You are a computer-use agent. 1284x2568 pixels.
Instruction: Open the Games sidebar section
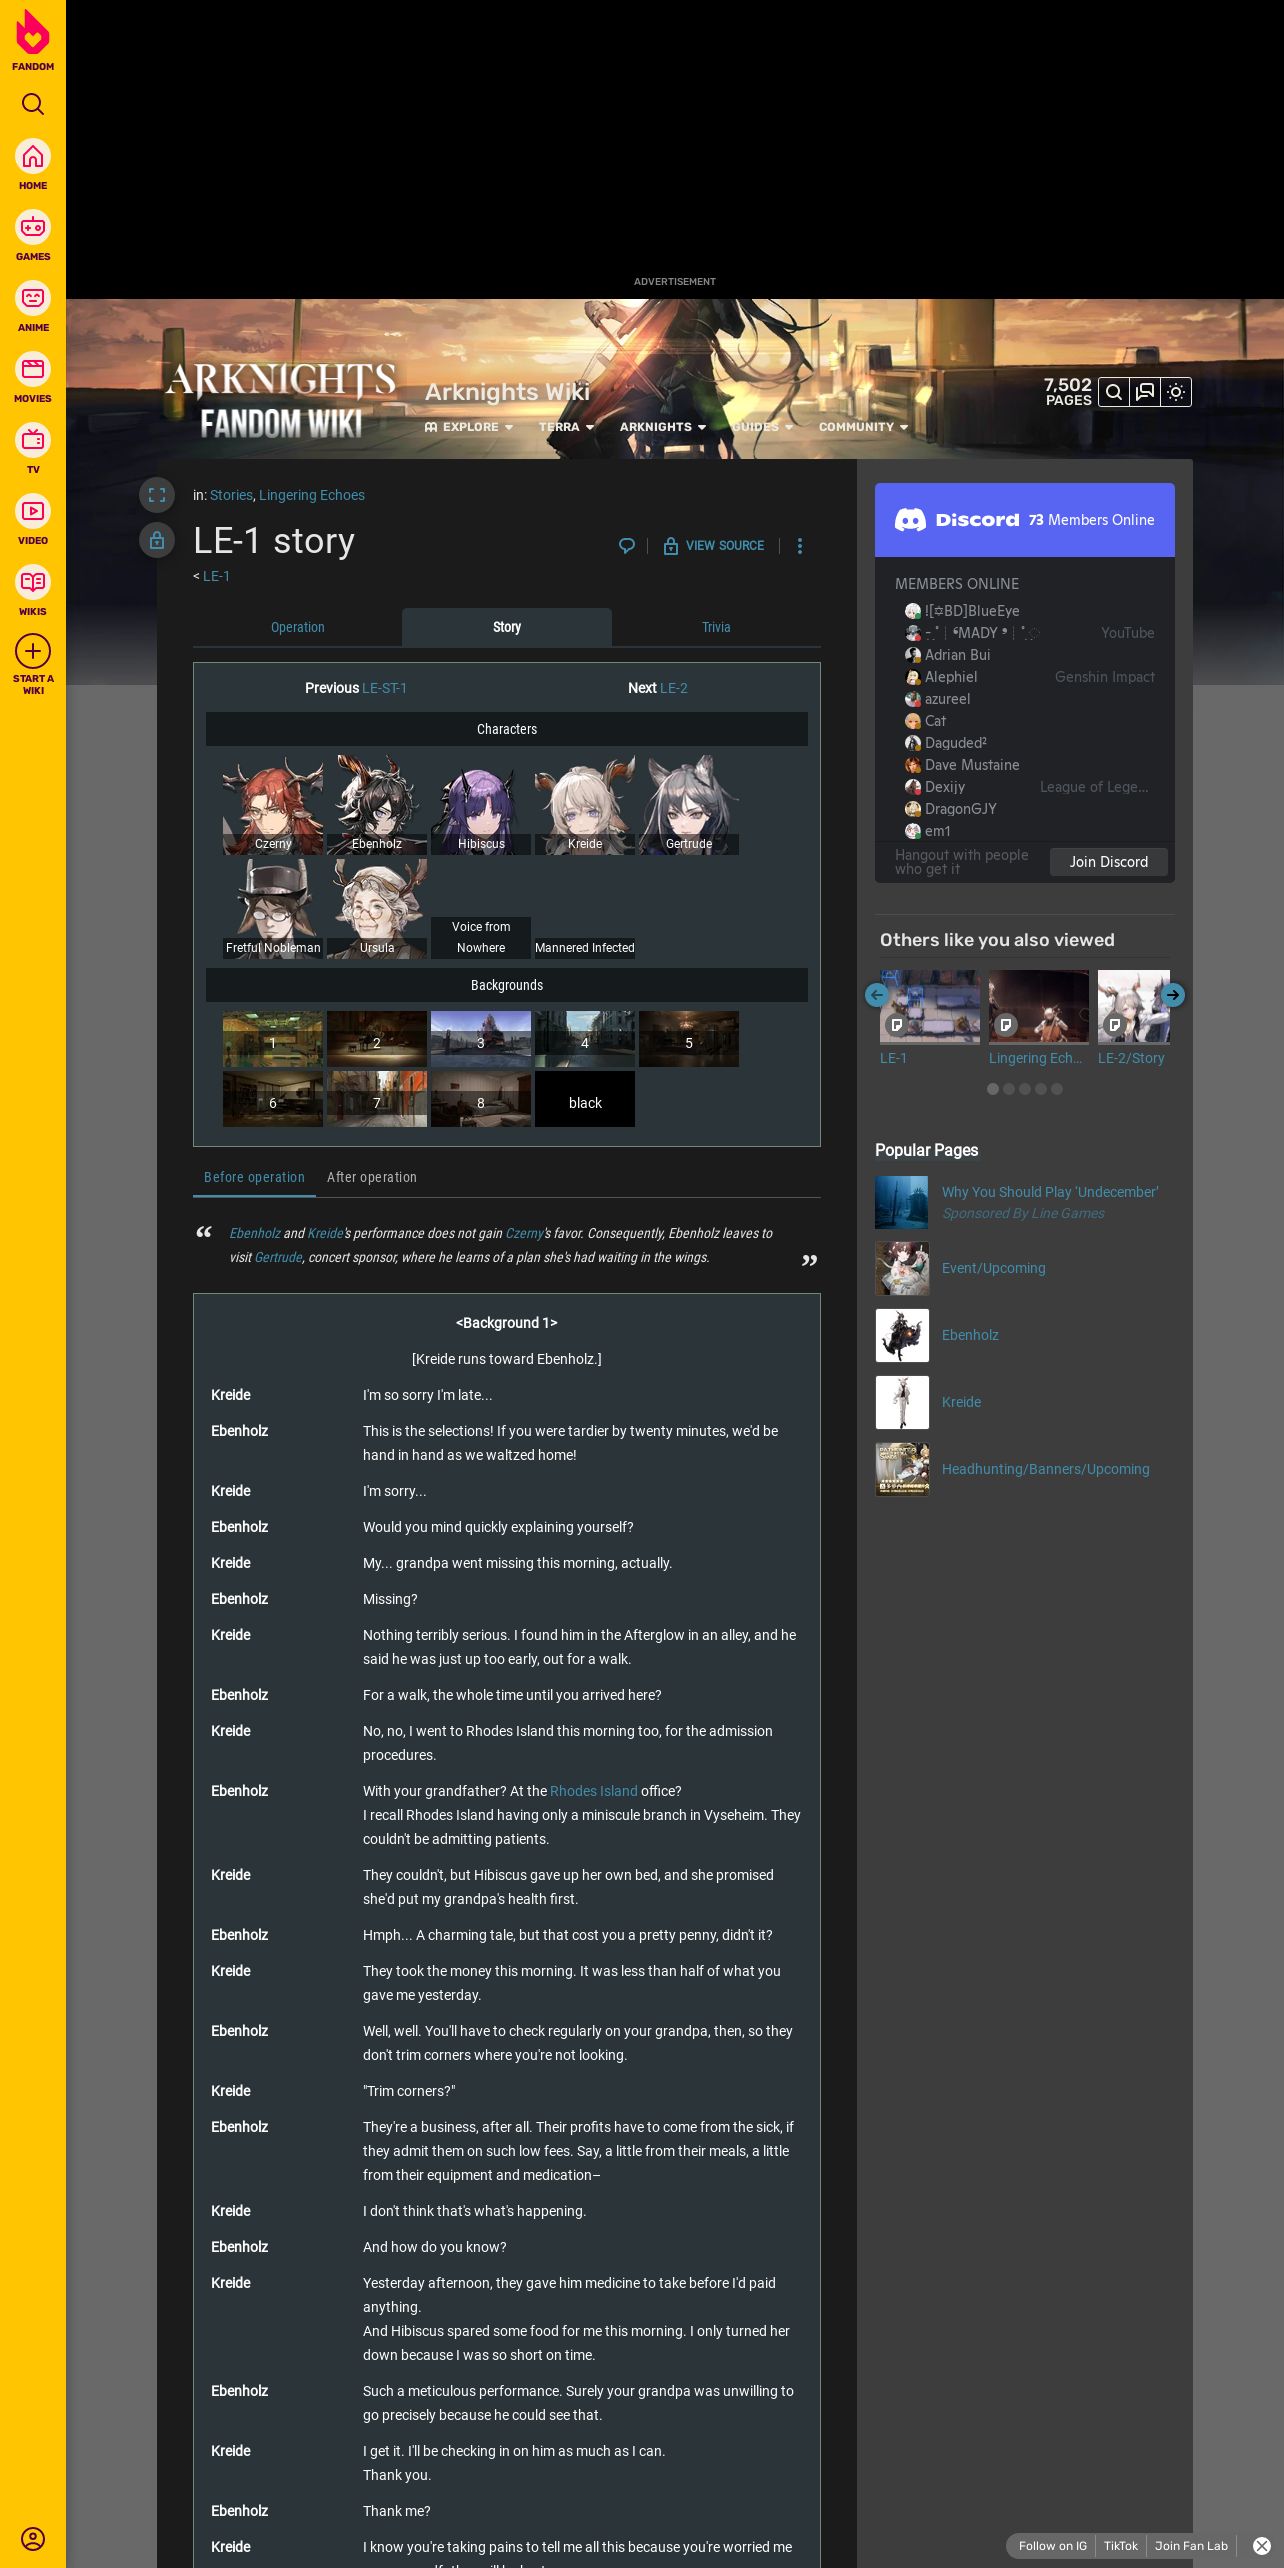click(33, 236)
